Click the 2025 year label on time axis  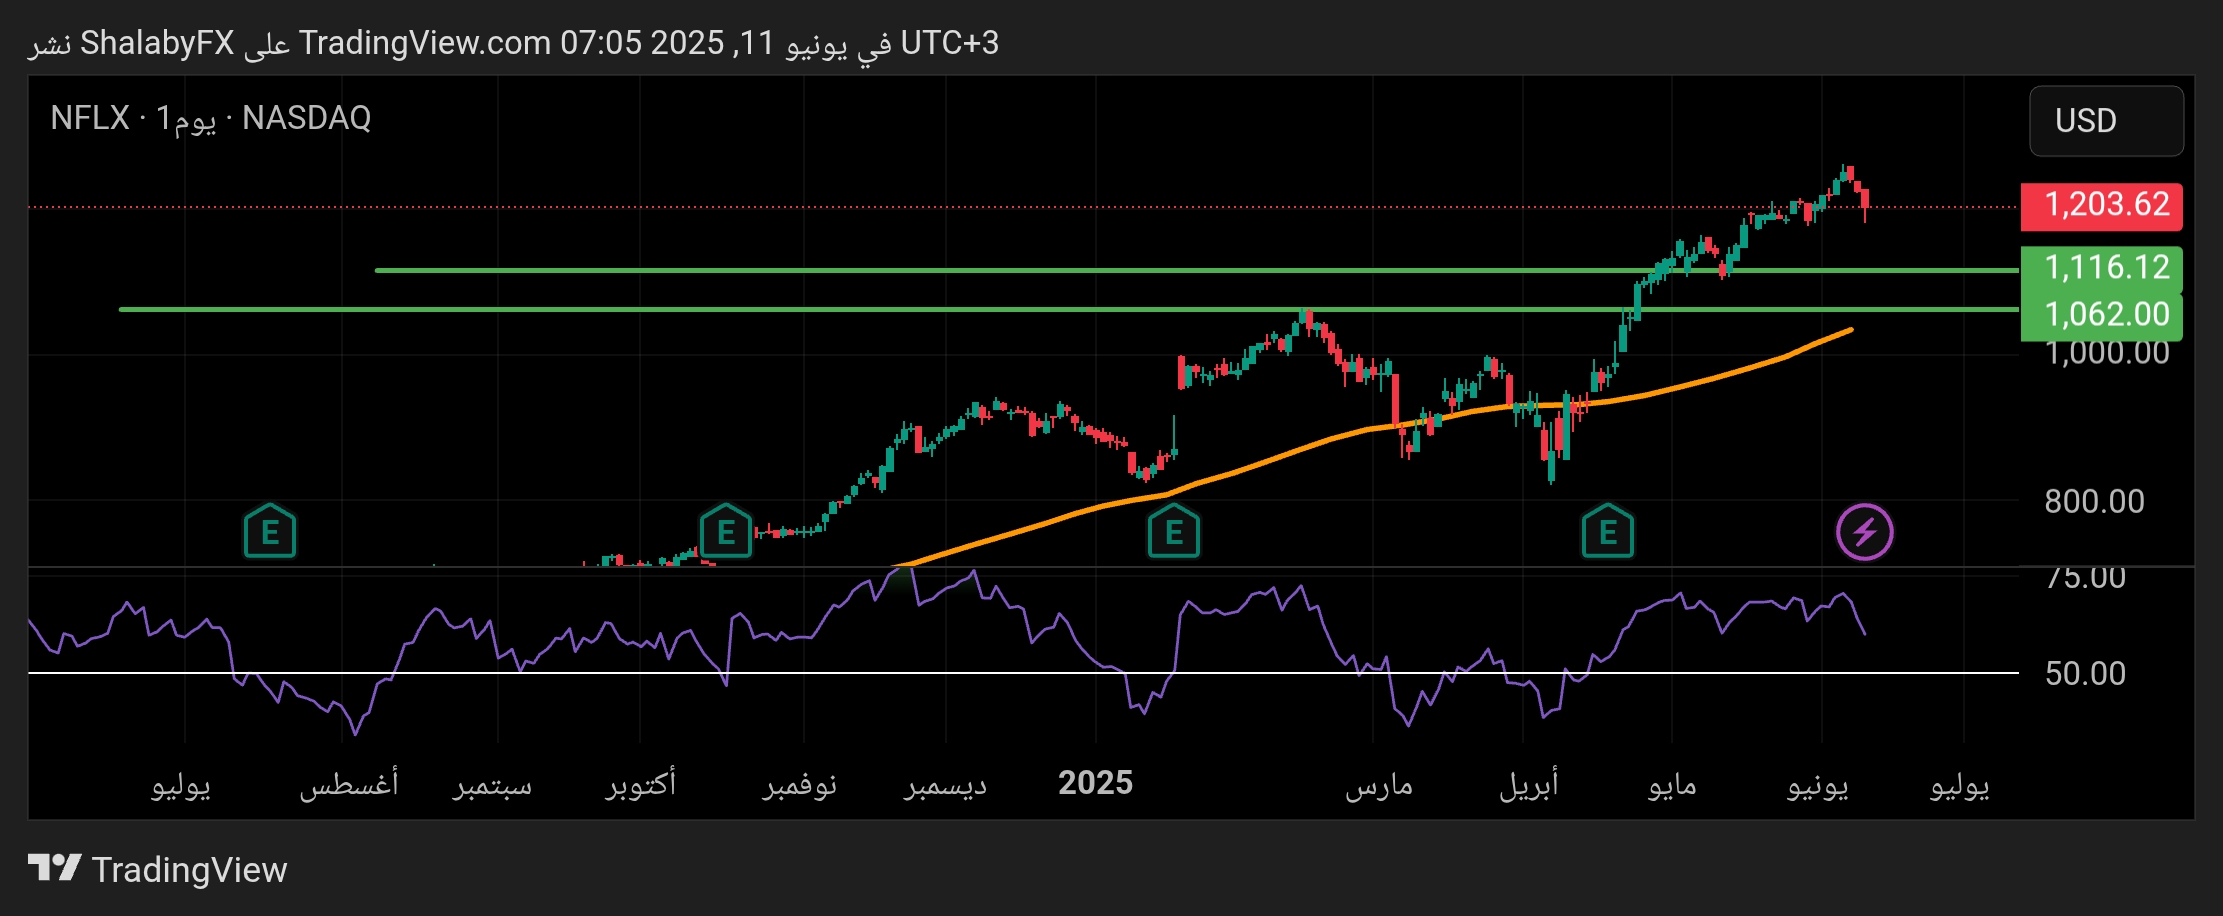(x=1095, y=783)
